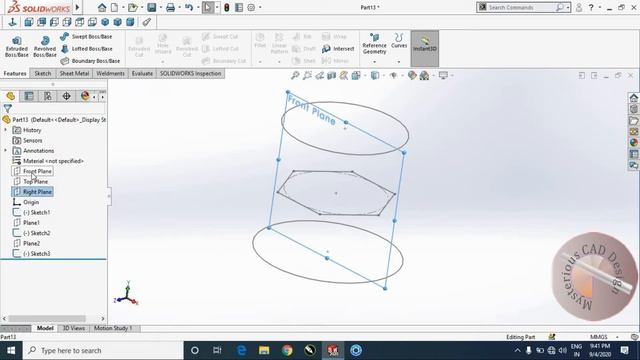The image size is (640, 360).
Task: Open the DisplayManager tab
Action: tap(85, 96)
